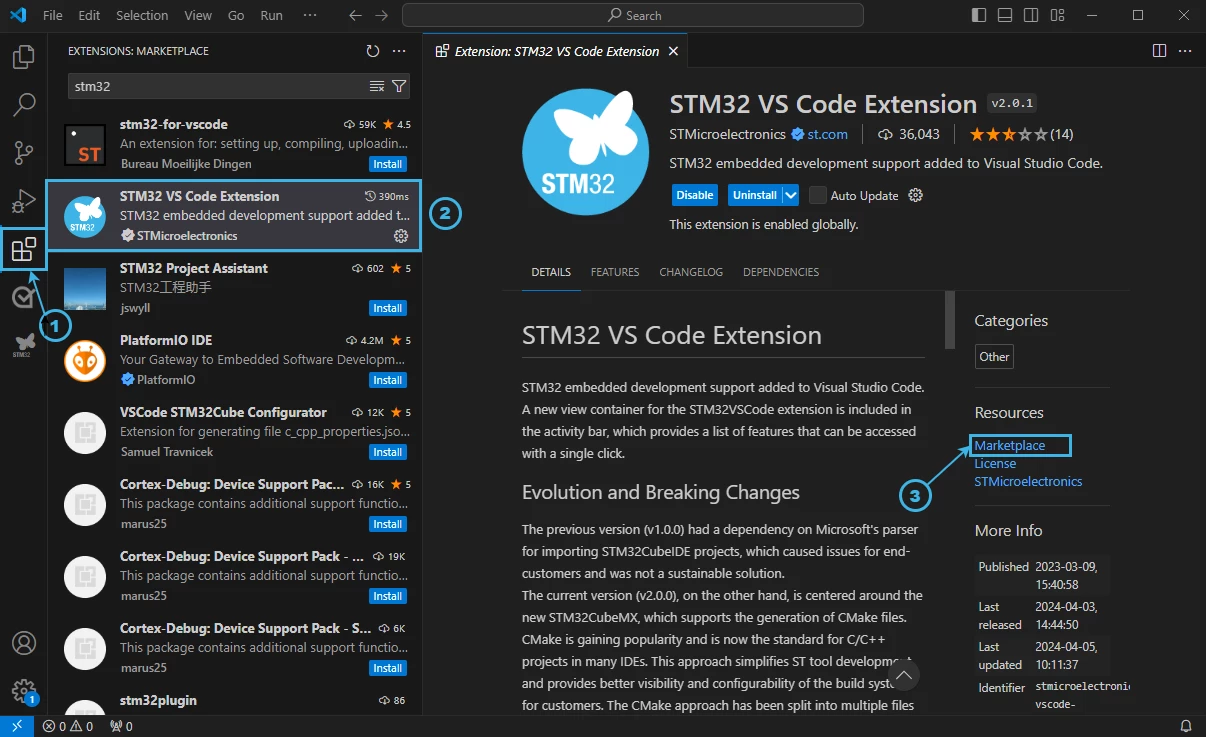
Task: Open the Go menu
Action: coord(236,15)
